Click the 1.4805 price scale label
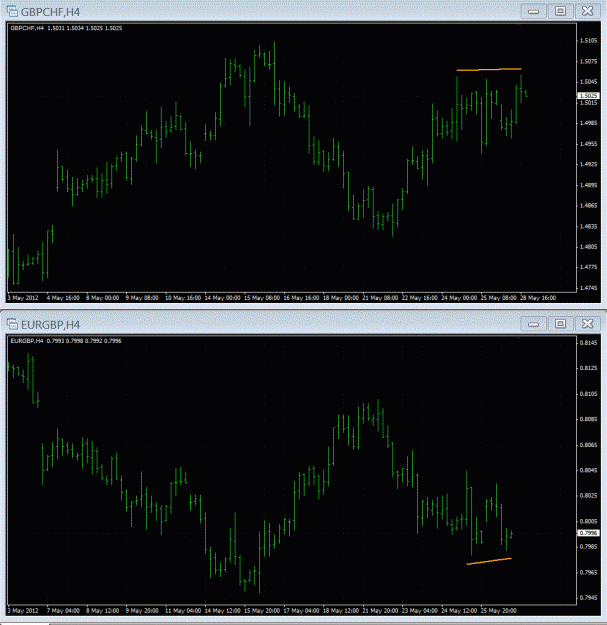 pyautogui.click(x=589, y=247)
